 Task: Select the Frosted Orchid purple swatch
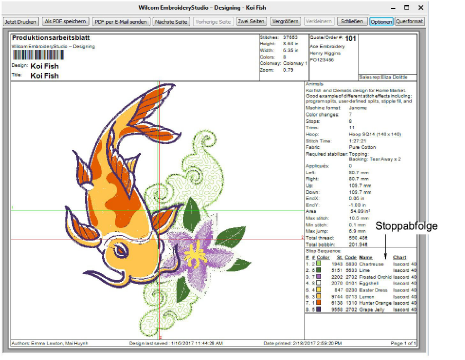pos(319,277)
